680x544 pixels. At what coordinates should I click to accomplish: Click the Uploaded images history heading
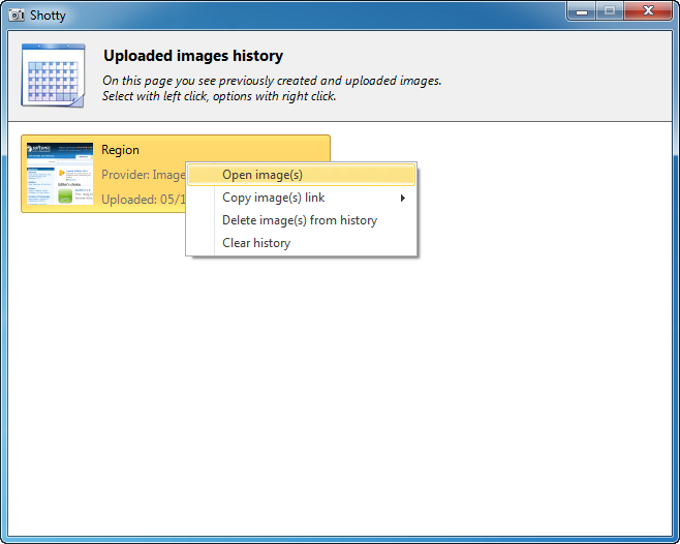(x=193, y=56)
